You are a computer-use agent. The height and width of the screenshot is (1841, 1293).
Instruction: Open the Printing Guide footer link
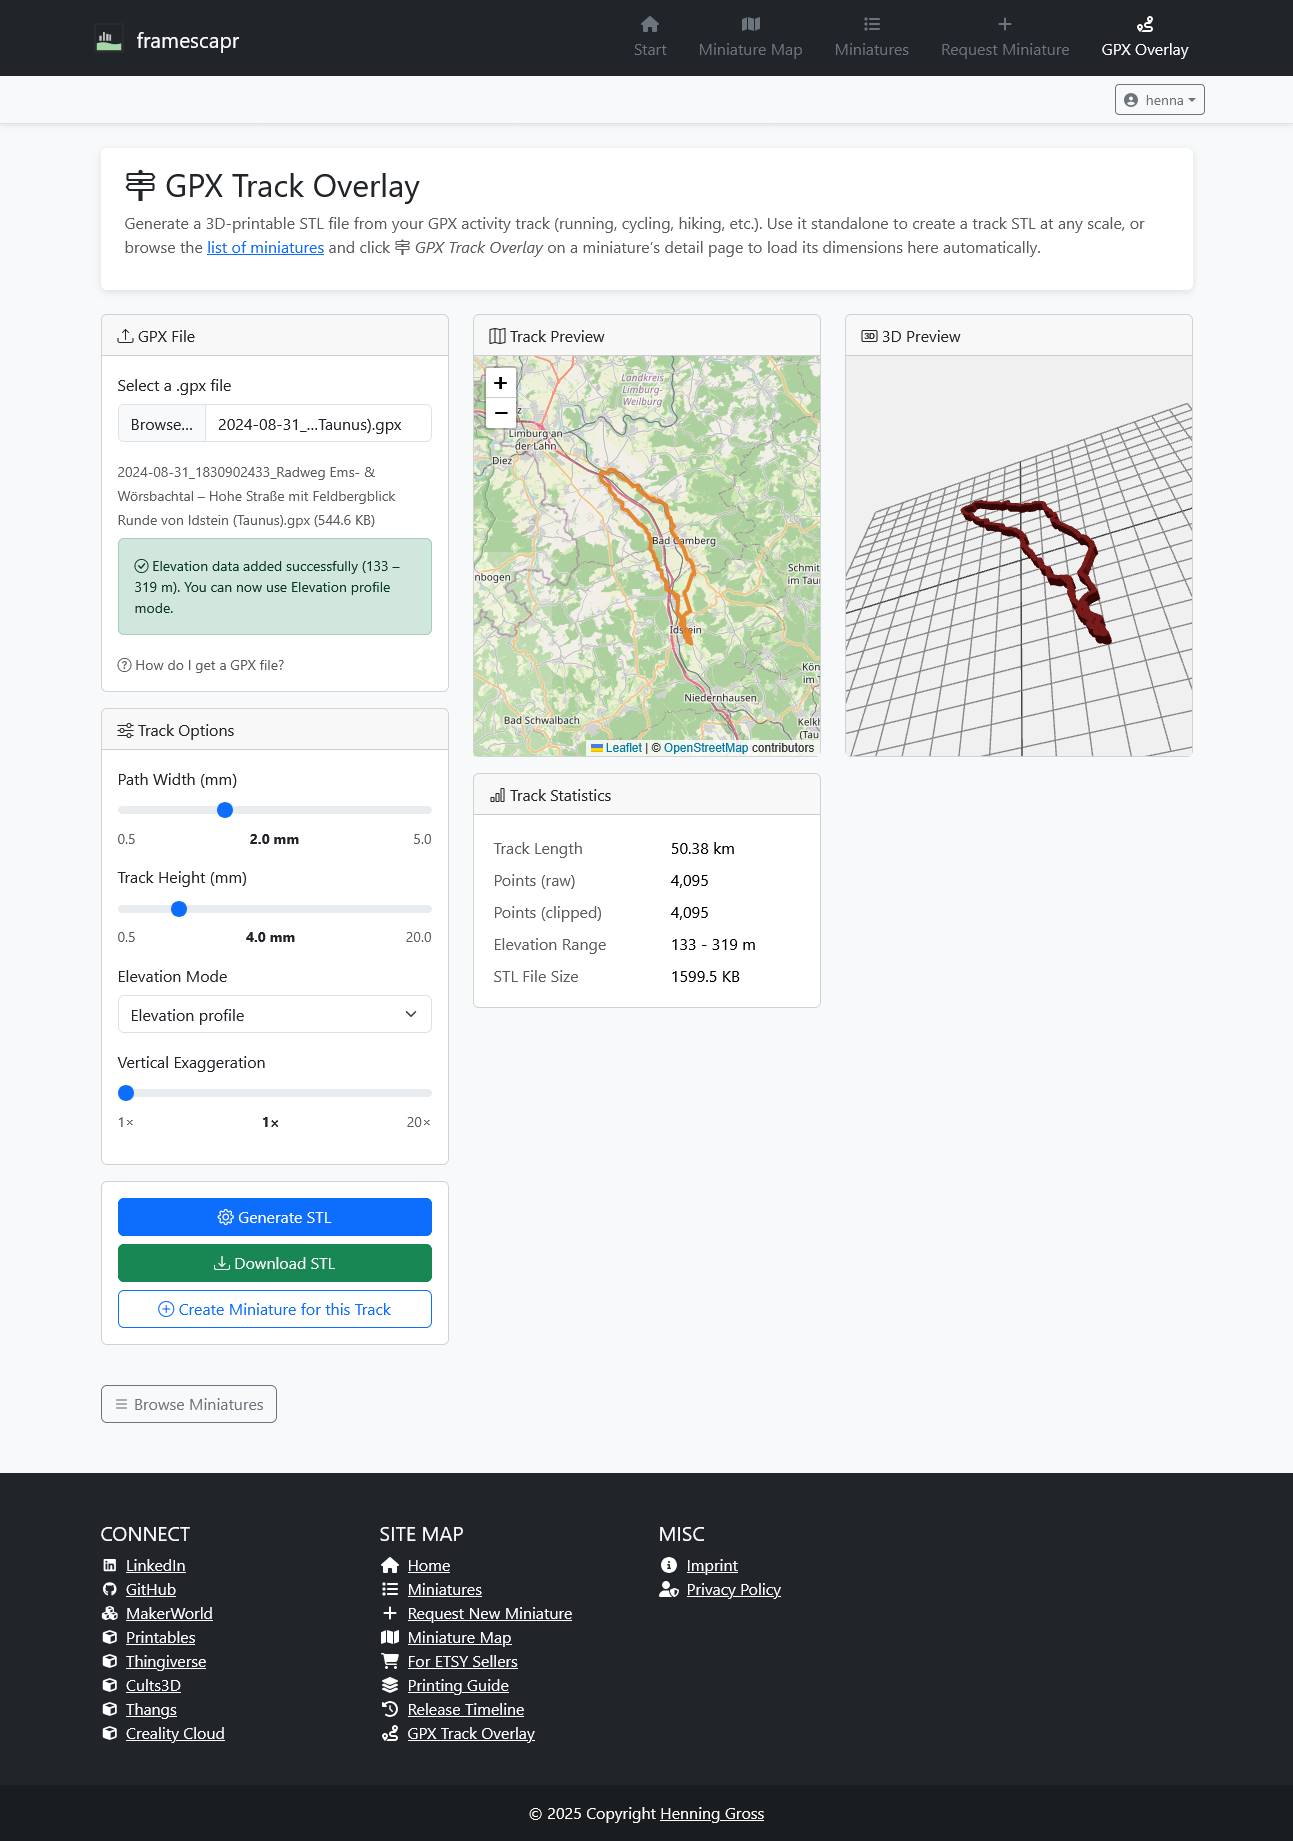(x=458, y=1686)
